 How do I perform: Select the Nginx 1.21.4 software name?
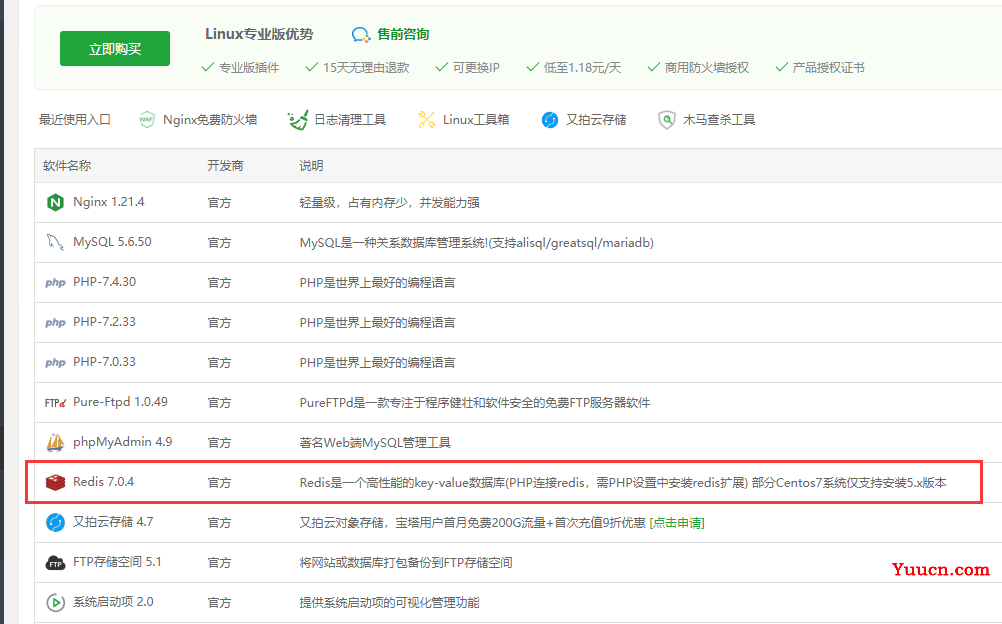point(109,202)
